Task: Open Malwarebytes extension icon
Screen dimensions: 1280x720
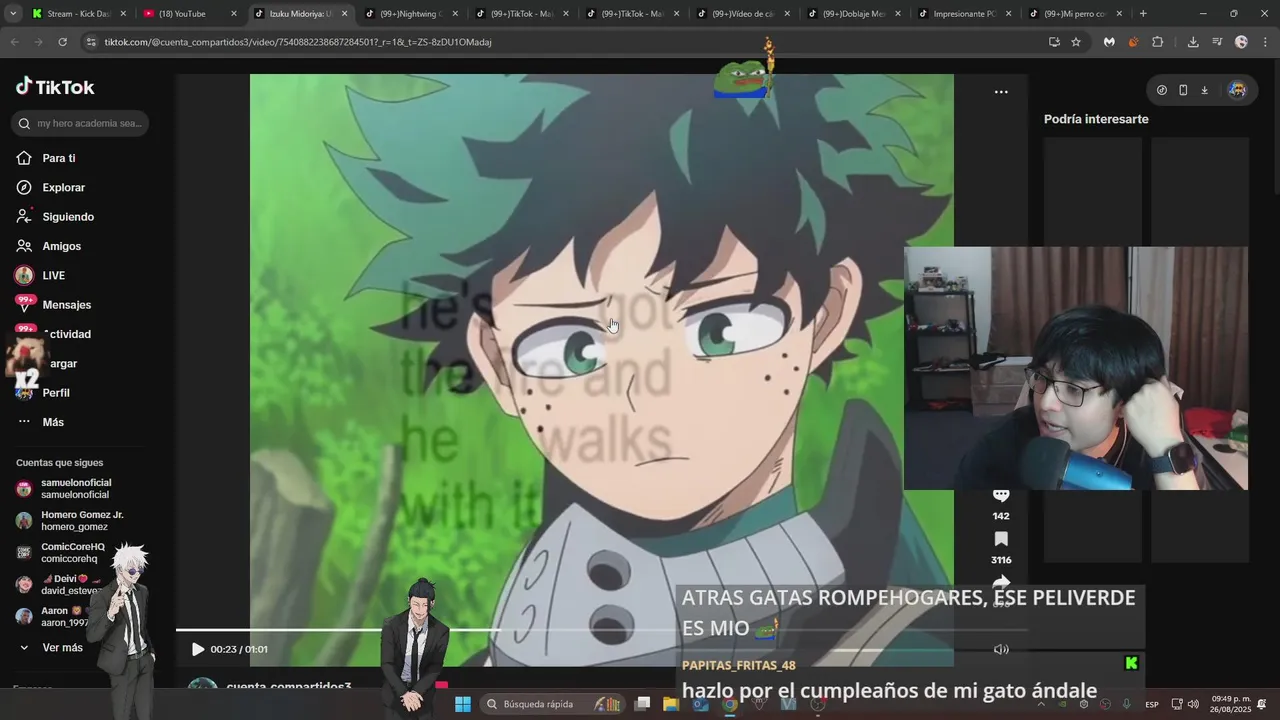Action: (x=1109, y=42)
